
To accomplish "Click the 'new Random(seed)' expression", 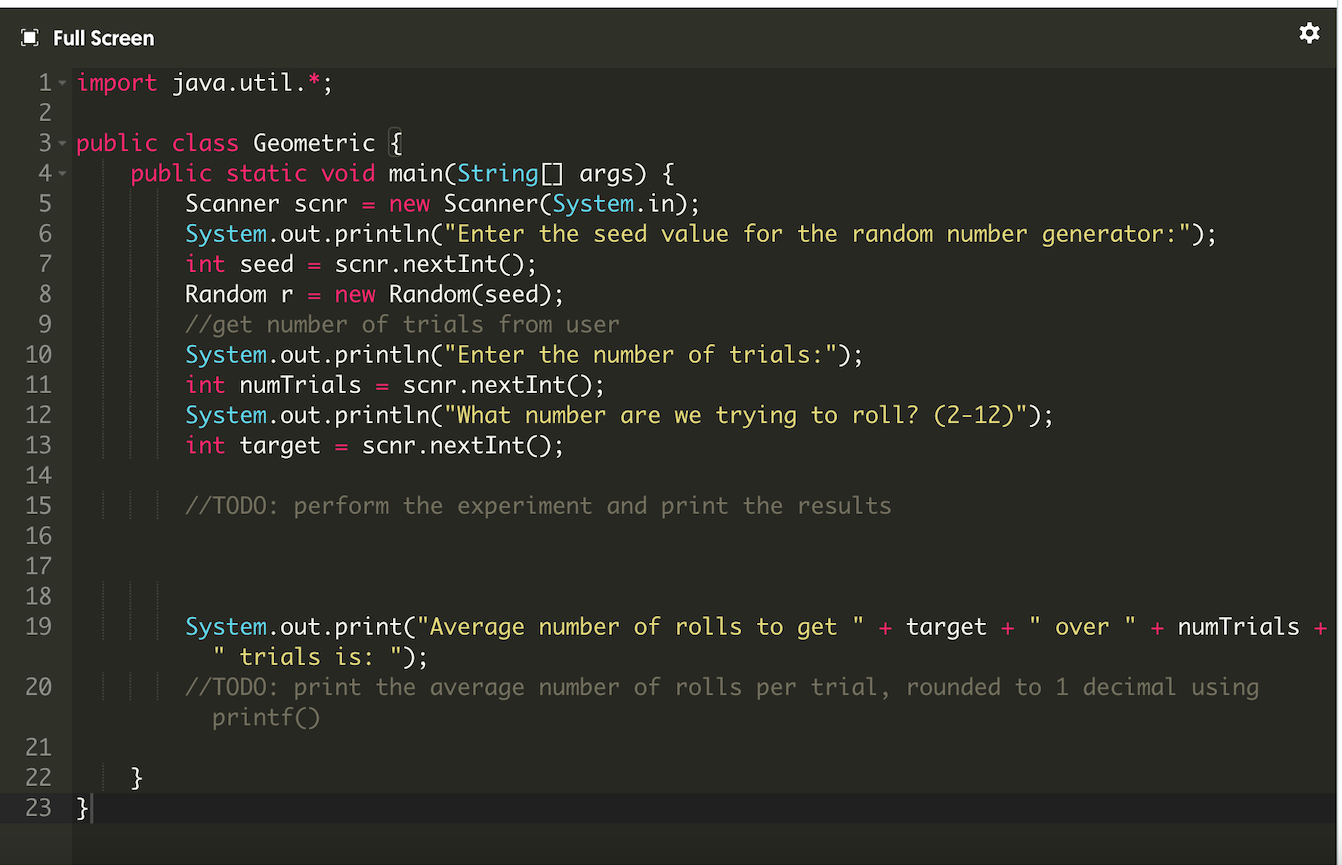I will click(x=450, y=294).
